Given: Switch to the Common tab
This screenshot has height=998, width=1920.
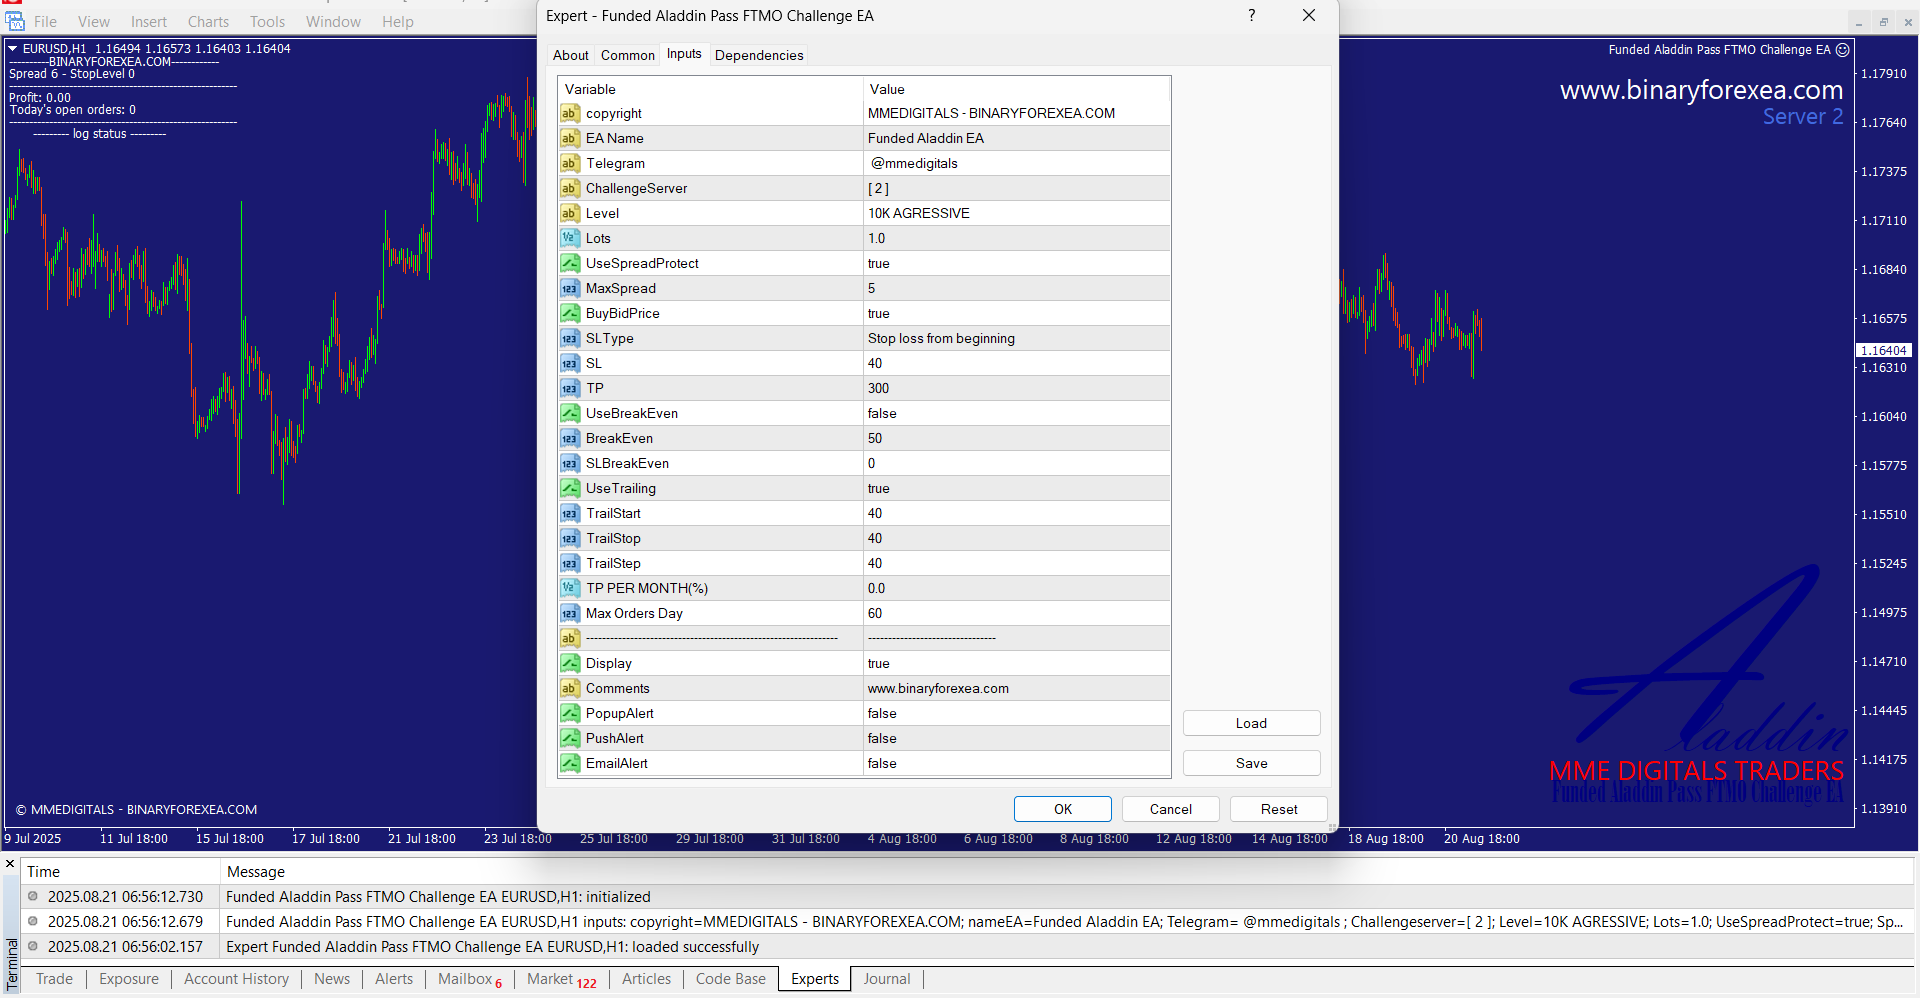Looking at the screenshot, I should [x=628, y=56].
